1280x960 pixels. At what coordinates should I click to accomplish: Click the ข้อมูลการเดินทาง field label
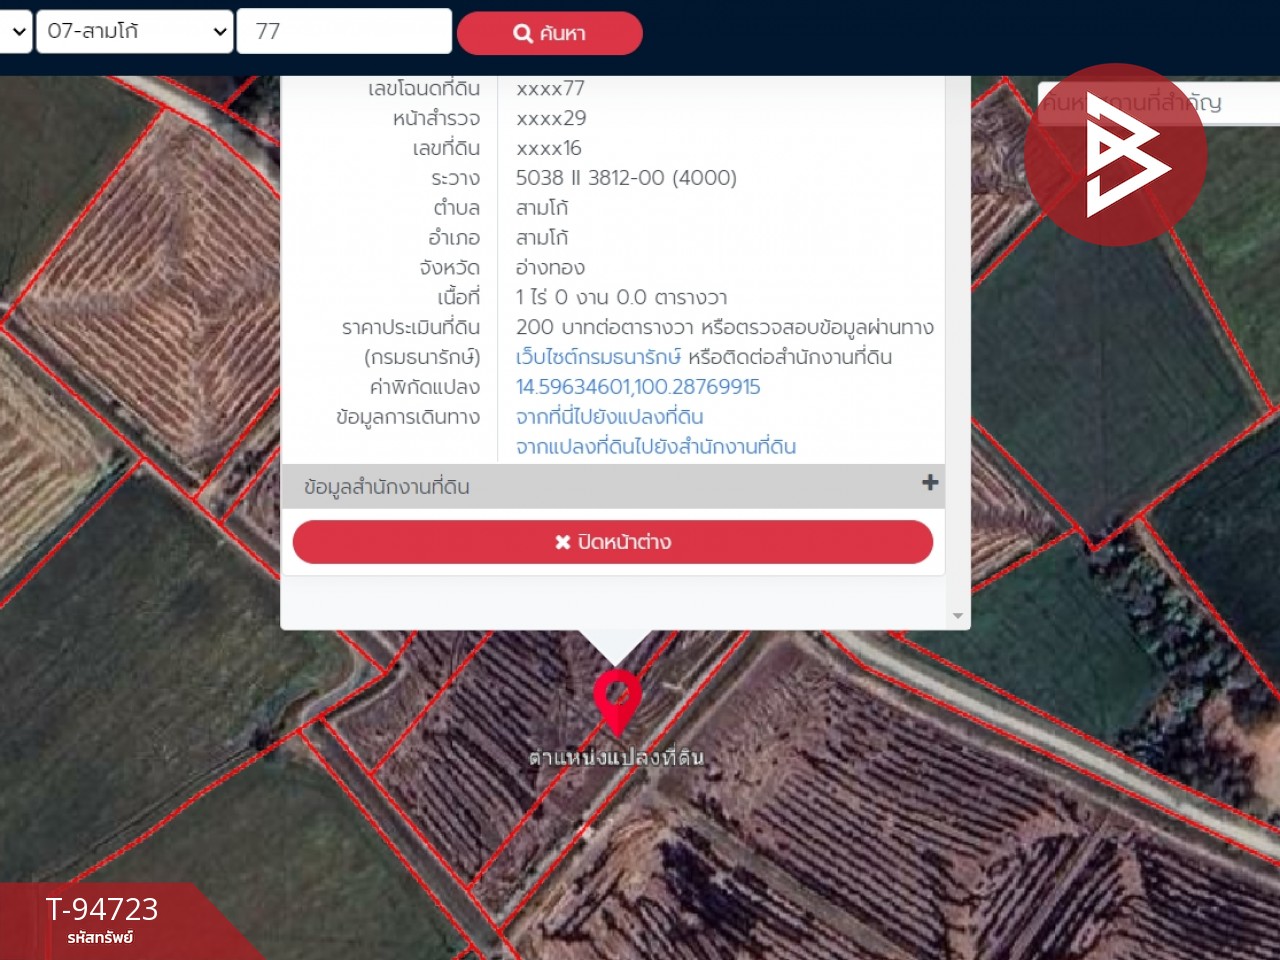(408, 417)
